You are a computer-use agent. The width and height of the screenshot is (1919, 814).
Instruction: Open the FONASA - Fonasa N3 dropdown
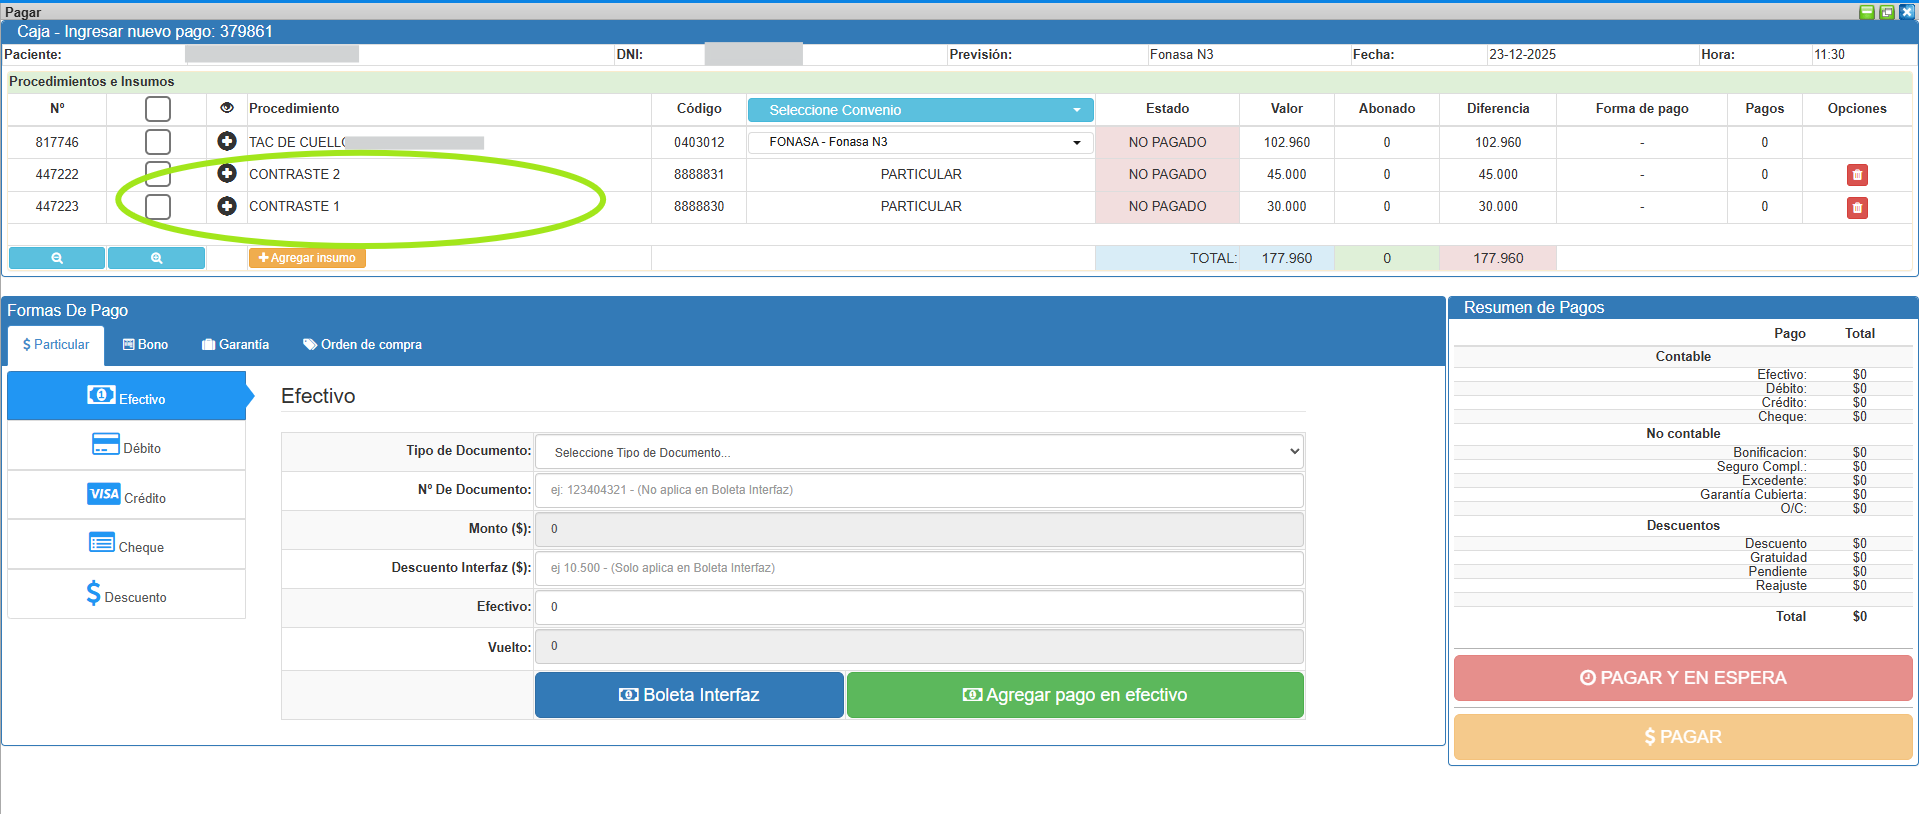(x=920, y=142)
